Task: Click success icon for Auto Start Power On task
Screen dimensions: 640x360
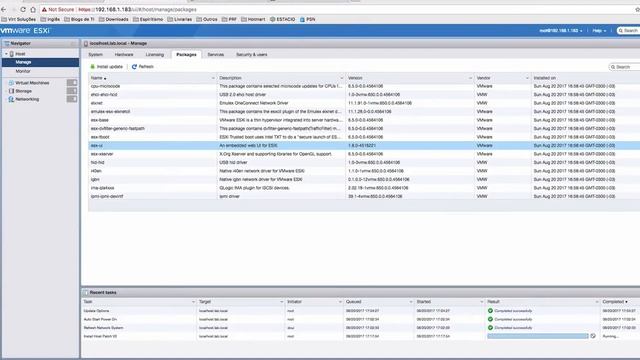Action: point(490,319)
